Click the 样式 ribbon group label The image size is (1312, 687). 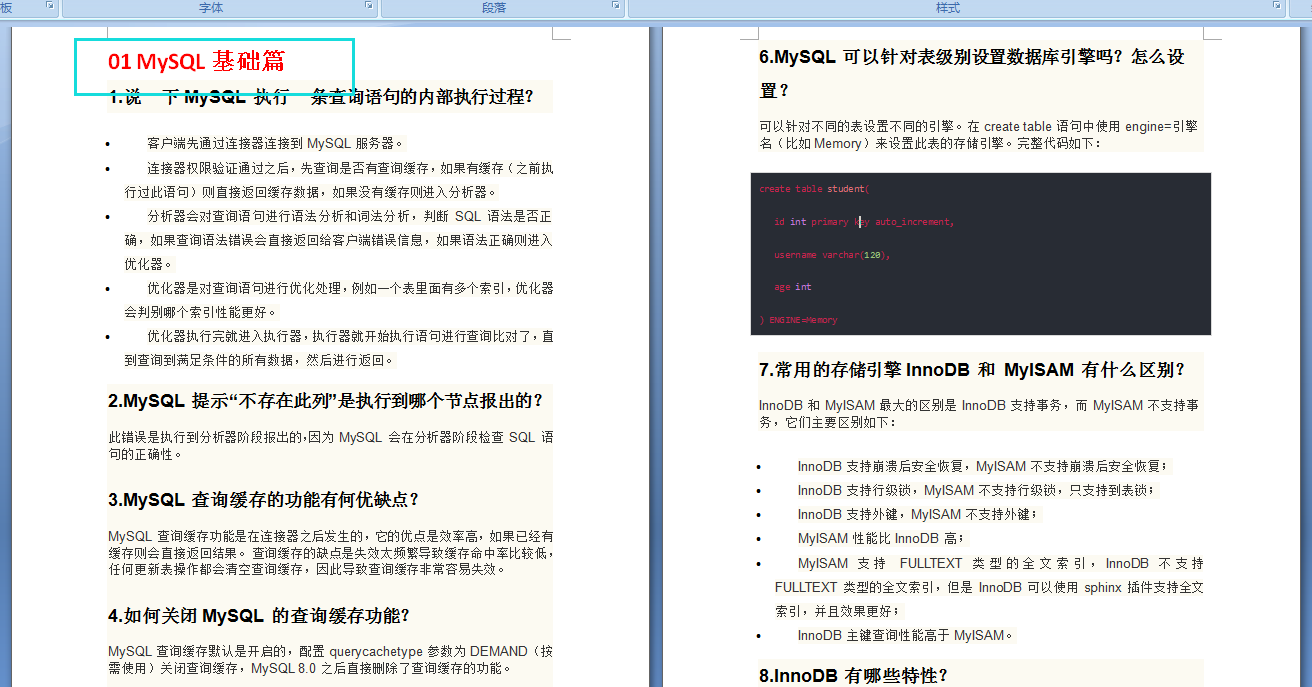948,7
